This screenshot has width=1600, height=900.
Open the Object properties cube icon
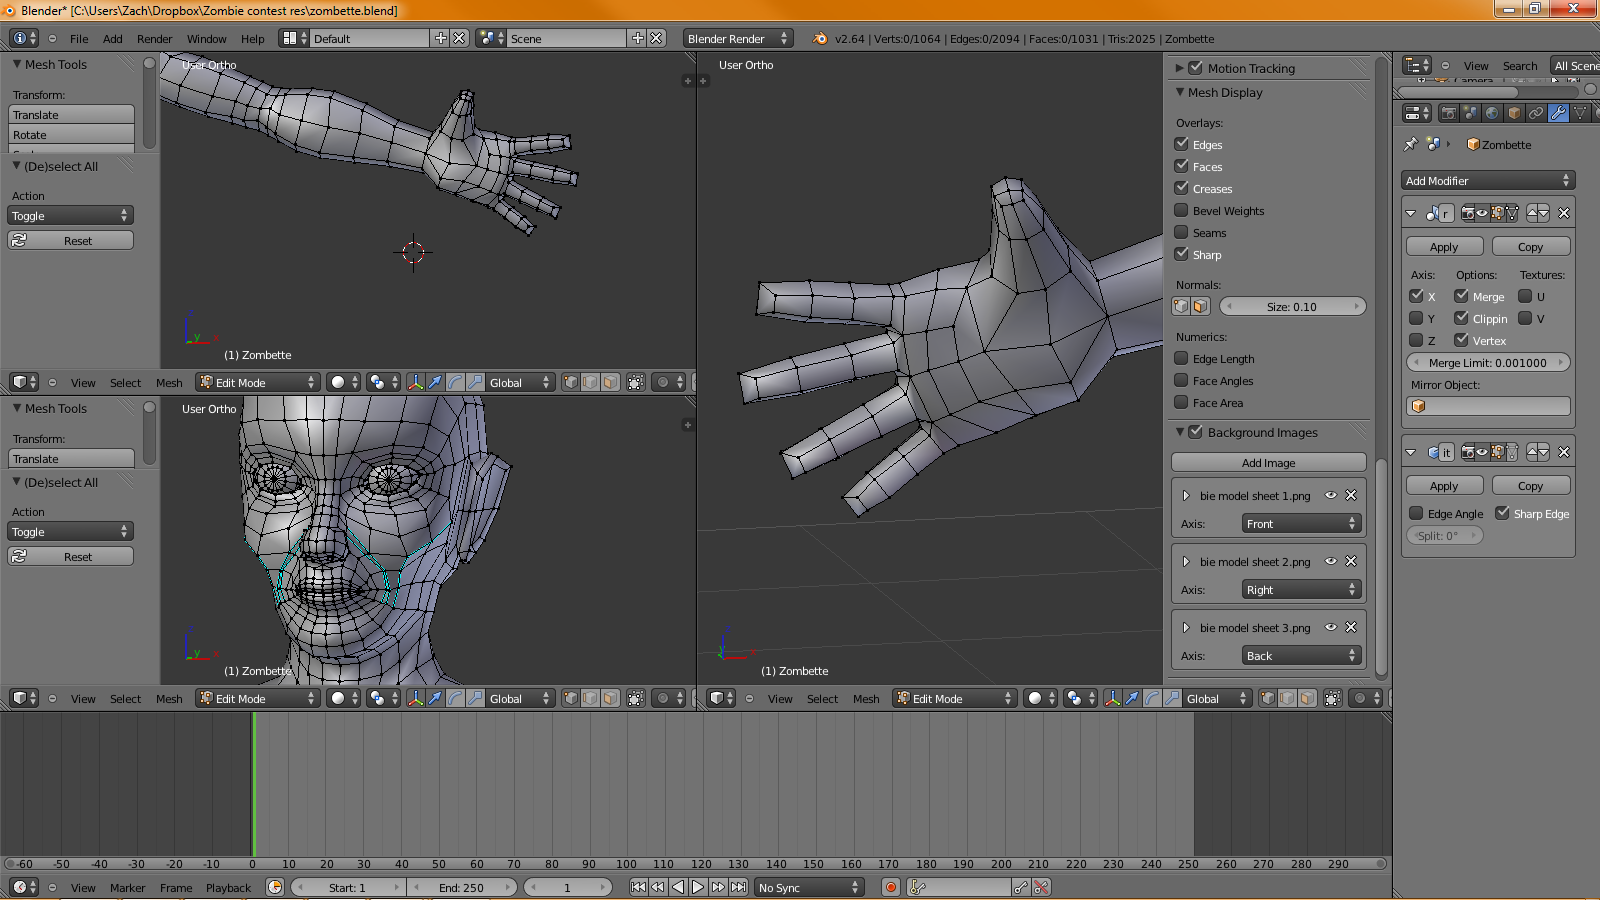pos(1514,113)
